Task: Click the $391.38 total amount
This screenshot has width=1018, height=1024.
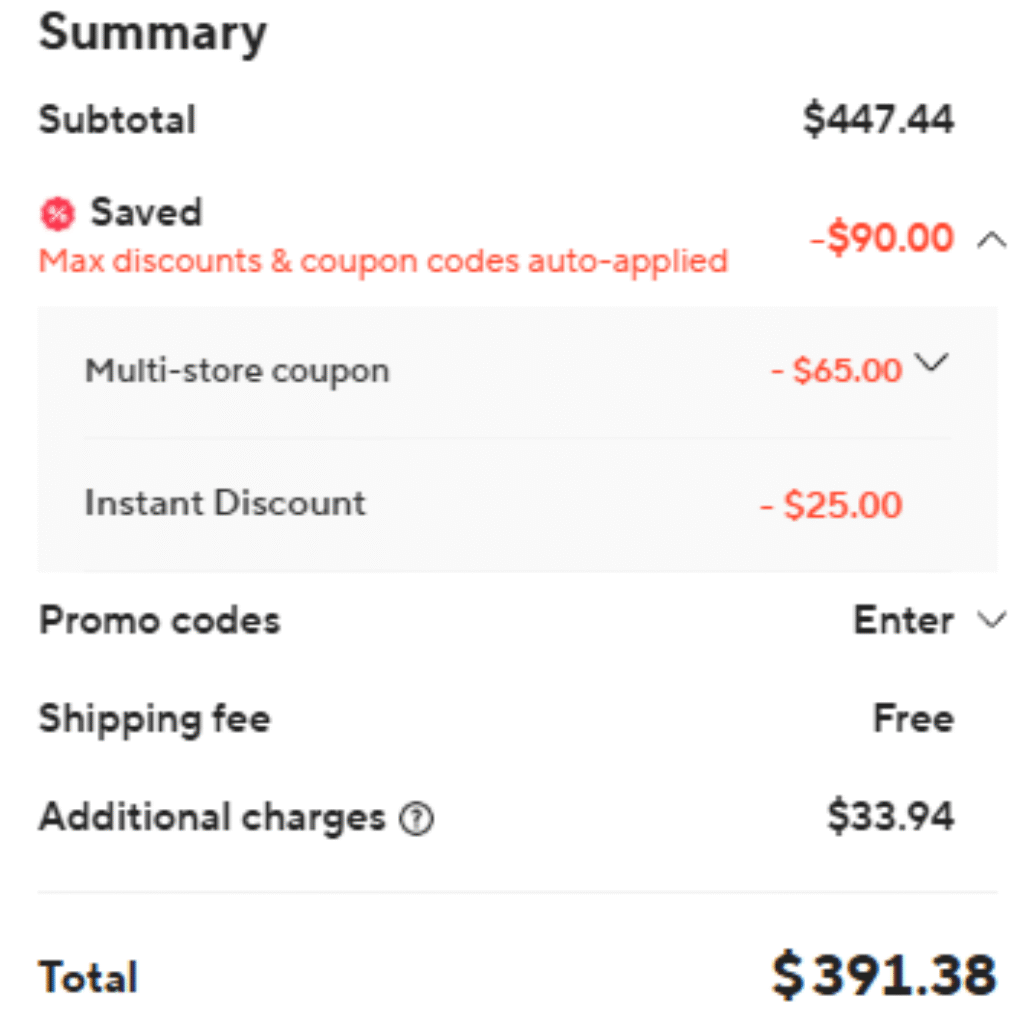Action: pyautogui.click(x=884, y=975)
